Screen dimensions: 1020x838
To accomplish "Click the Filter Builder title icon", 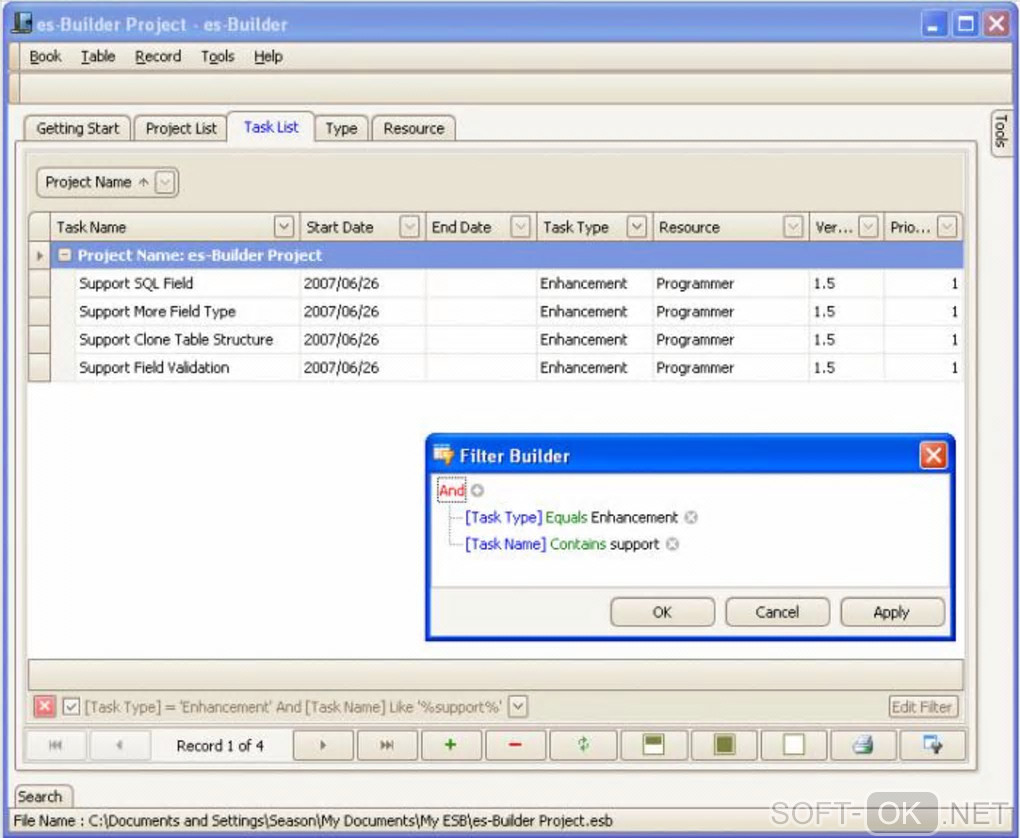I will tap(444, 455).
